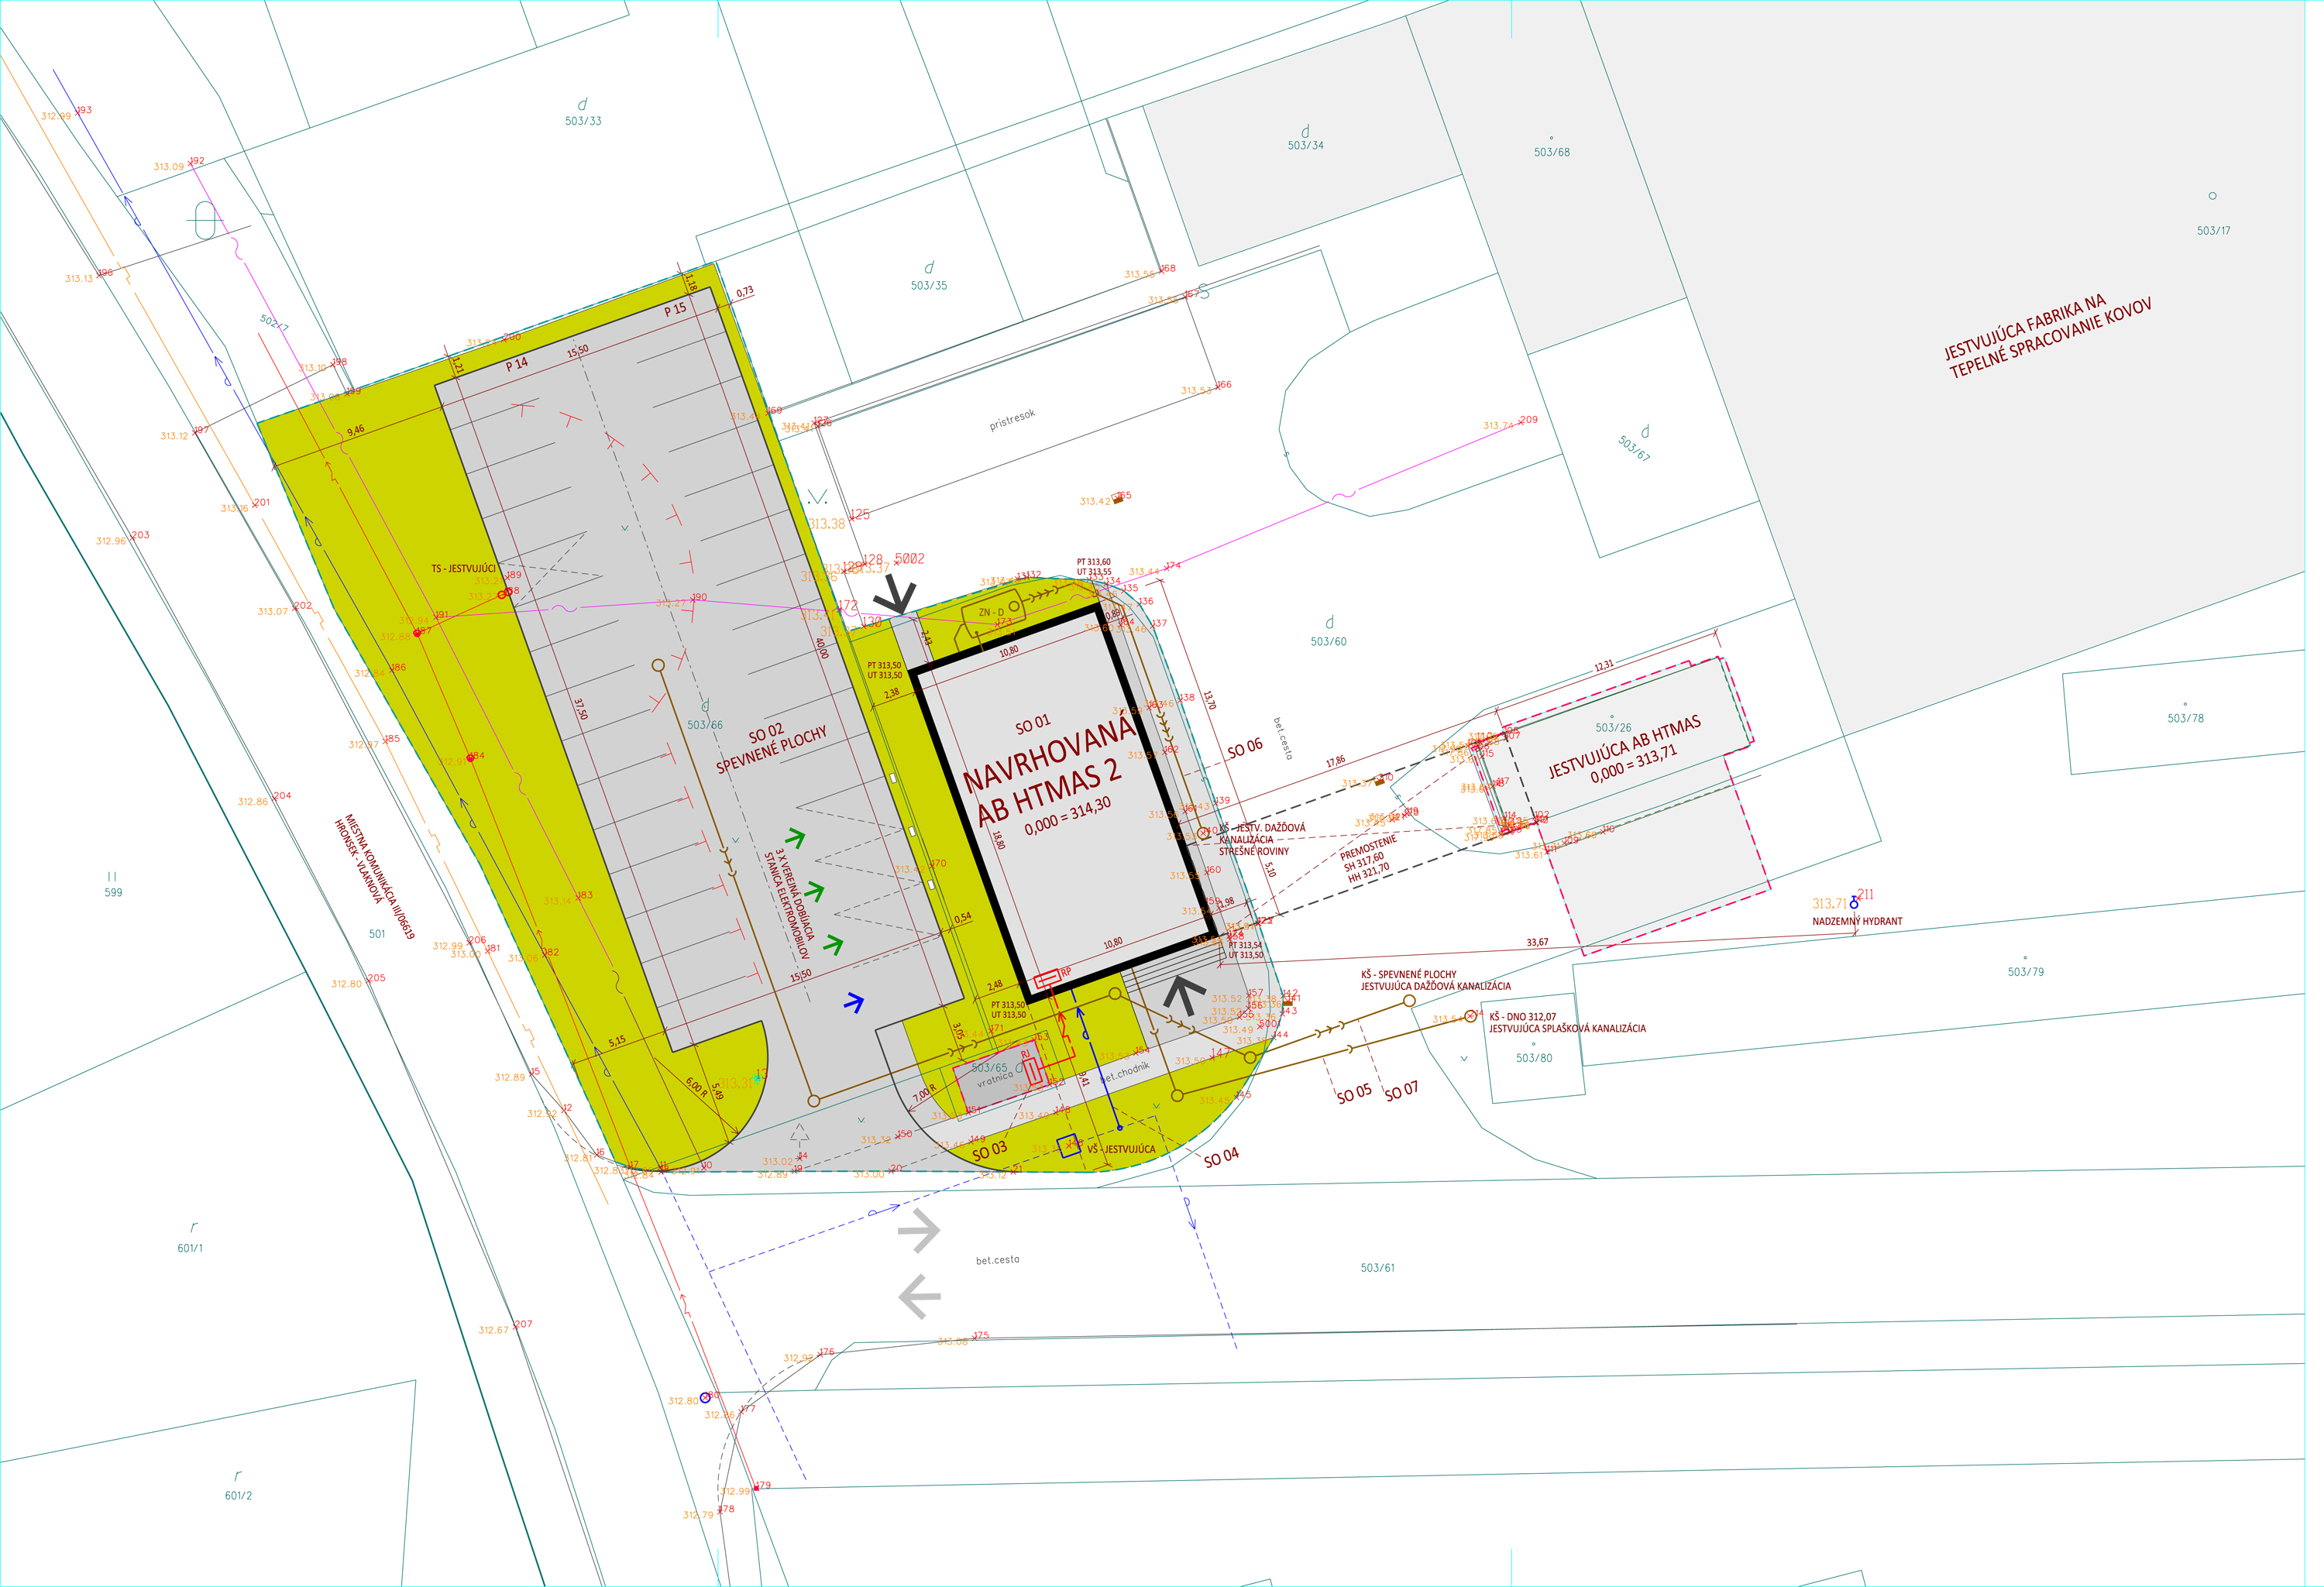Select the gray right-pointing road arrow
The image size is (2324, 1587).
[x=919, y=1231]
